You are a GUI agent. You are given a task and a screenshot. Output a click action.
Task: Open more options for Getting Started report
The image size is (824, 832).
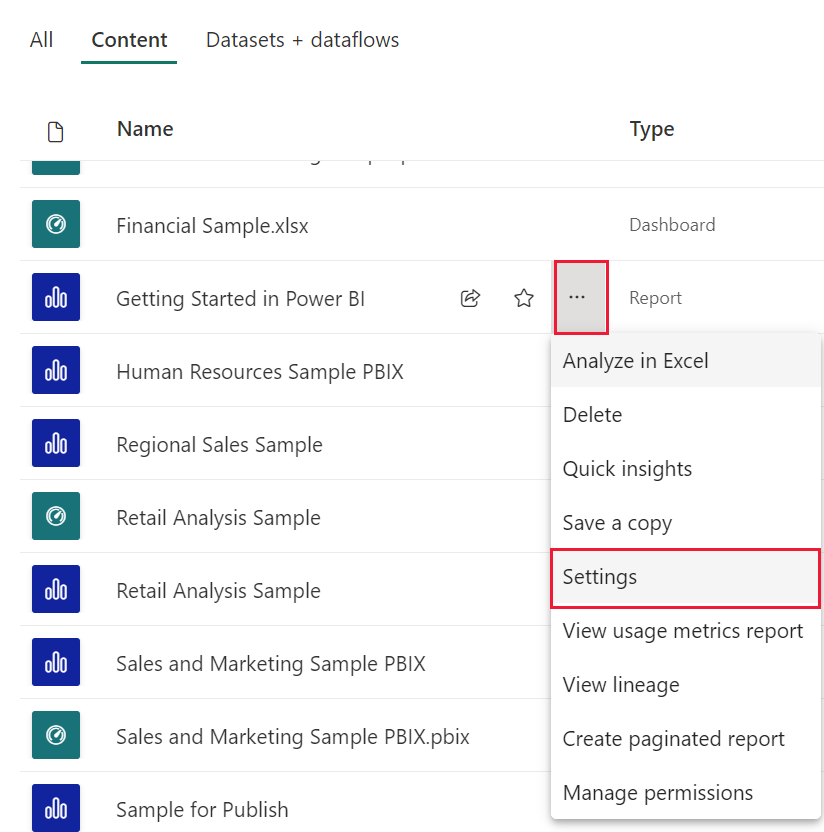(x=580, y=297)
